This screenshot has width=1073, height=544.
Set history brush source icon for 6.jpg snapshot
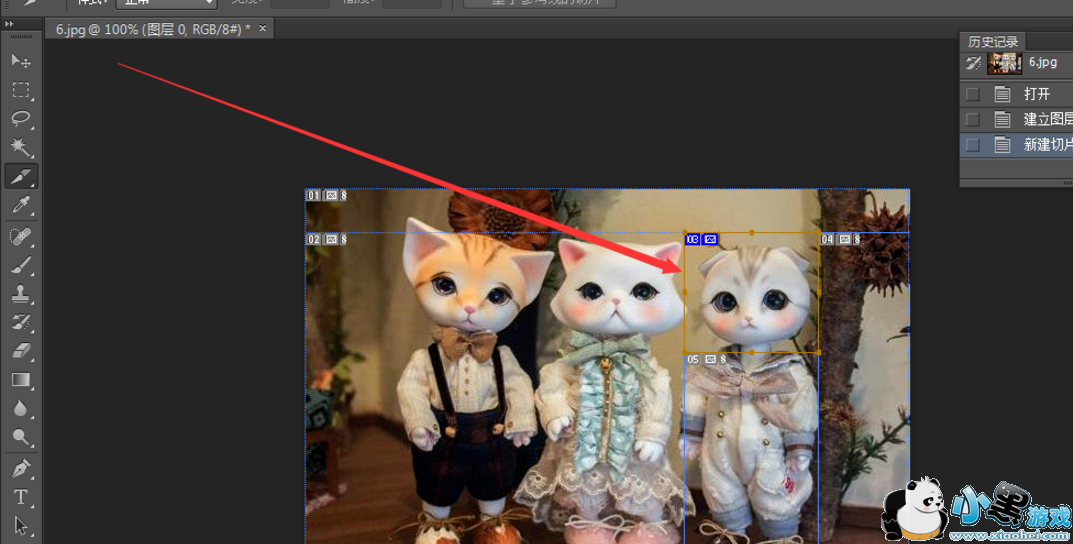tap(973, 64)
